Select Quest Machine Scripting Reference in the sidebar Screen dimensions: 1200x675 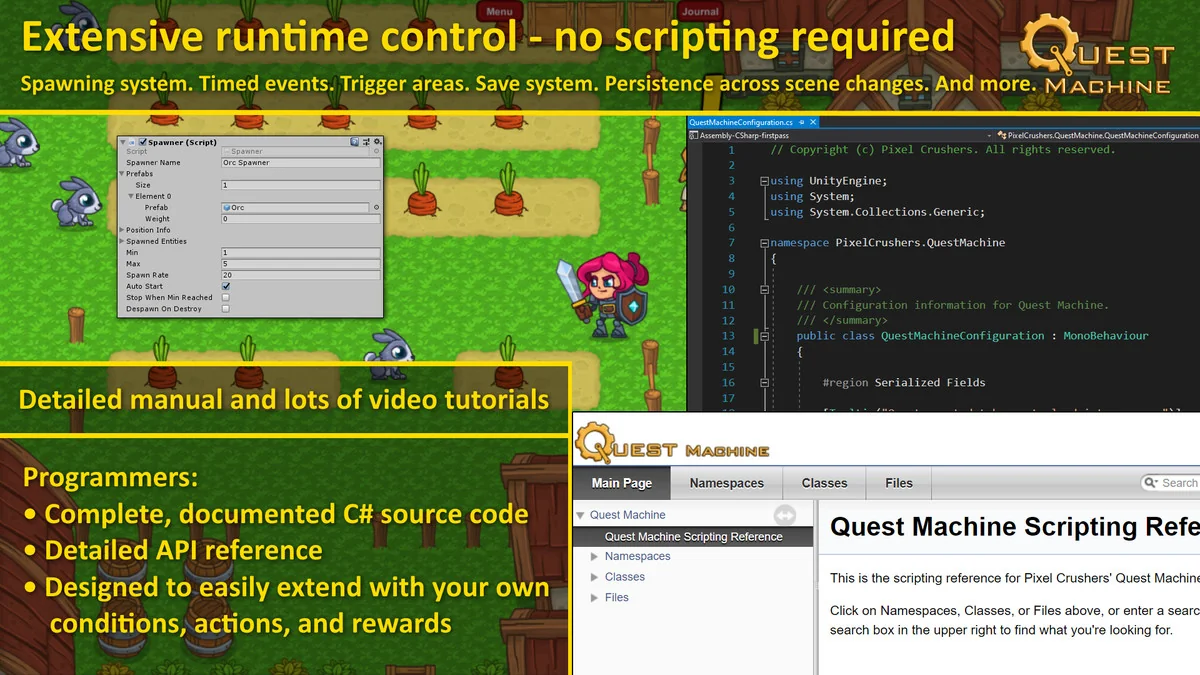(692, 536)
